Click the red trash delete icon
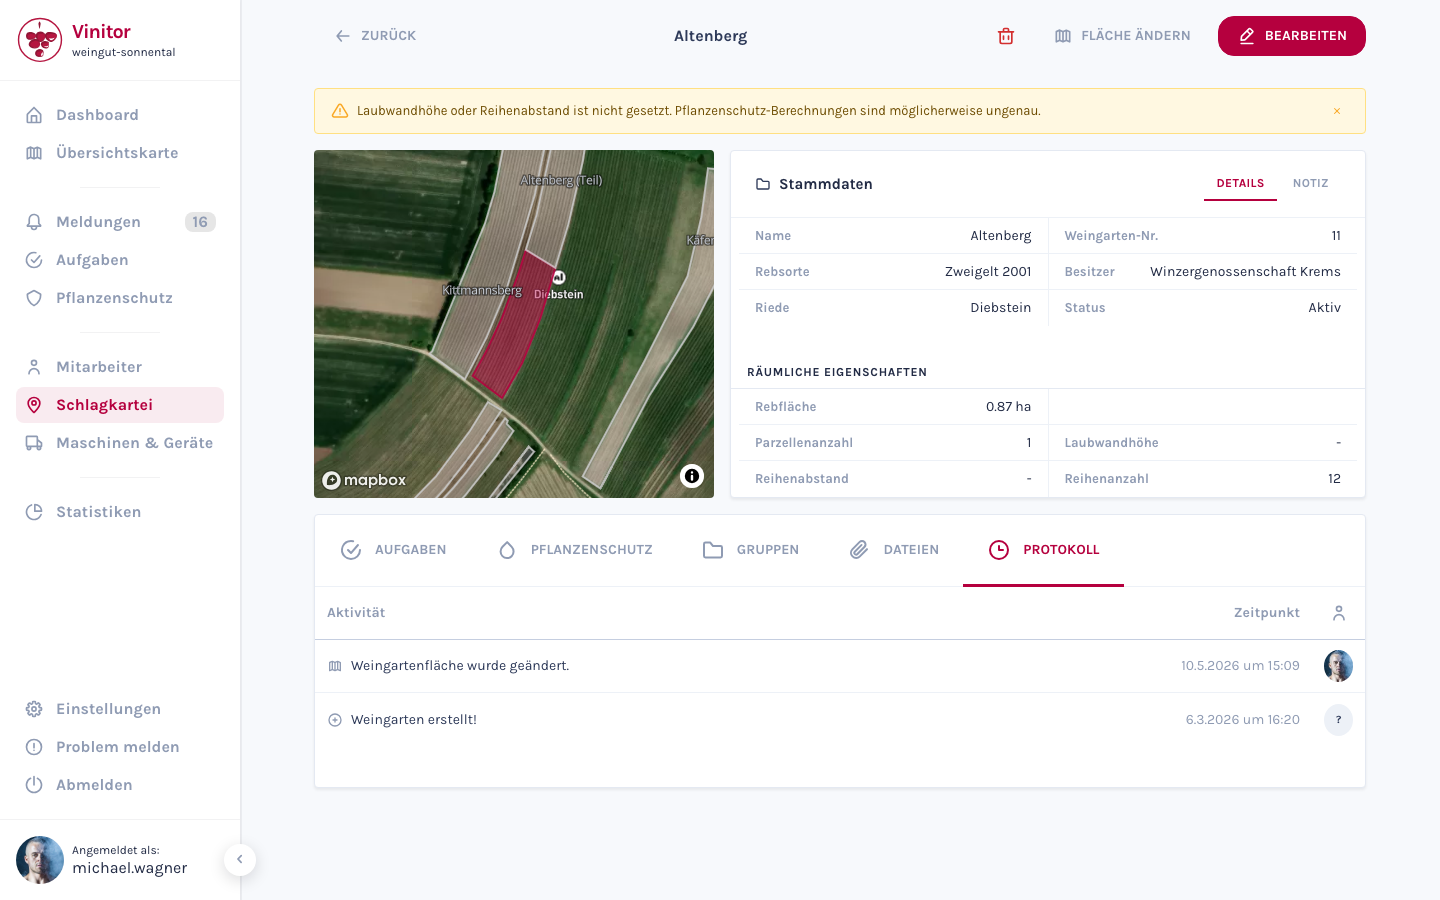Viewport: 1440px width, 900px height. 1006,36
